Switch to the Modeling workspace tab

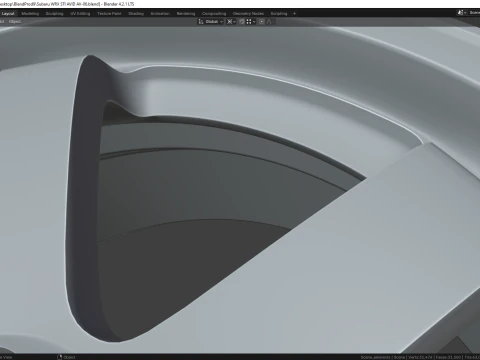[30, 14]
